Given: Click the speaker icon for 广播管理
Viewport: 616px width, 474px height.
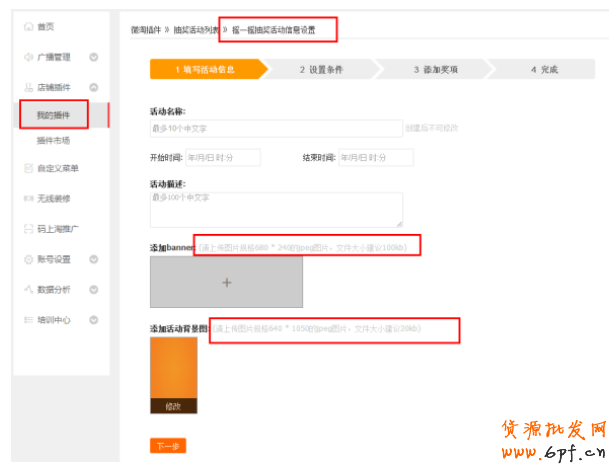Looking at the screenshot, I should (28, 57).
